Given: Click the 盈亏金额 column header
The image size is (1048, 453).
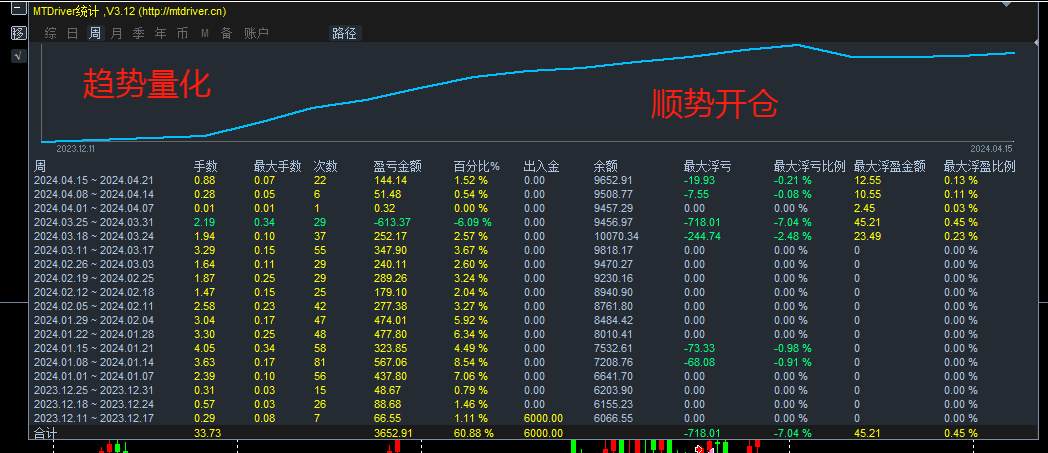Looking at the screenshot, I should (398, 166).
